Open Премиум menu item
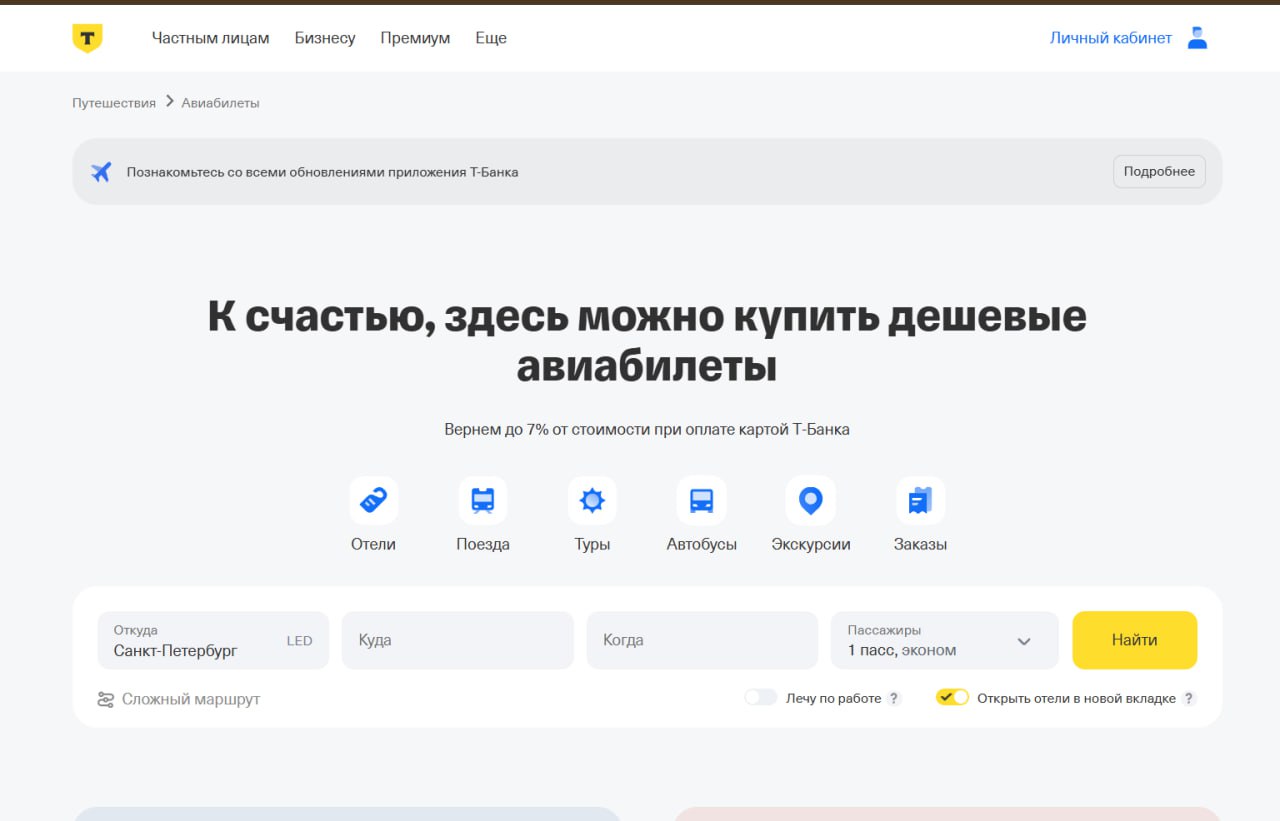 [415, 38]
